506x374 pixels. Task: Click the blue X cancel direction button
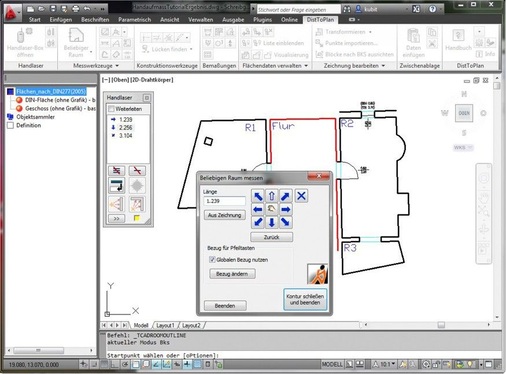click(x=301, y=196)
